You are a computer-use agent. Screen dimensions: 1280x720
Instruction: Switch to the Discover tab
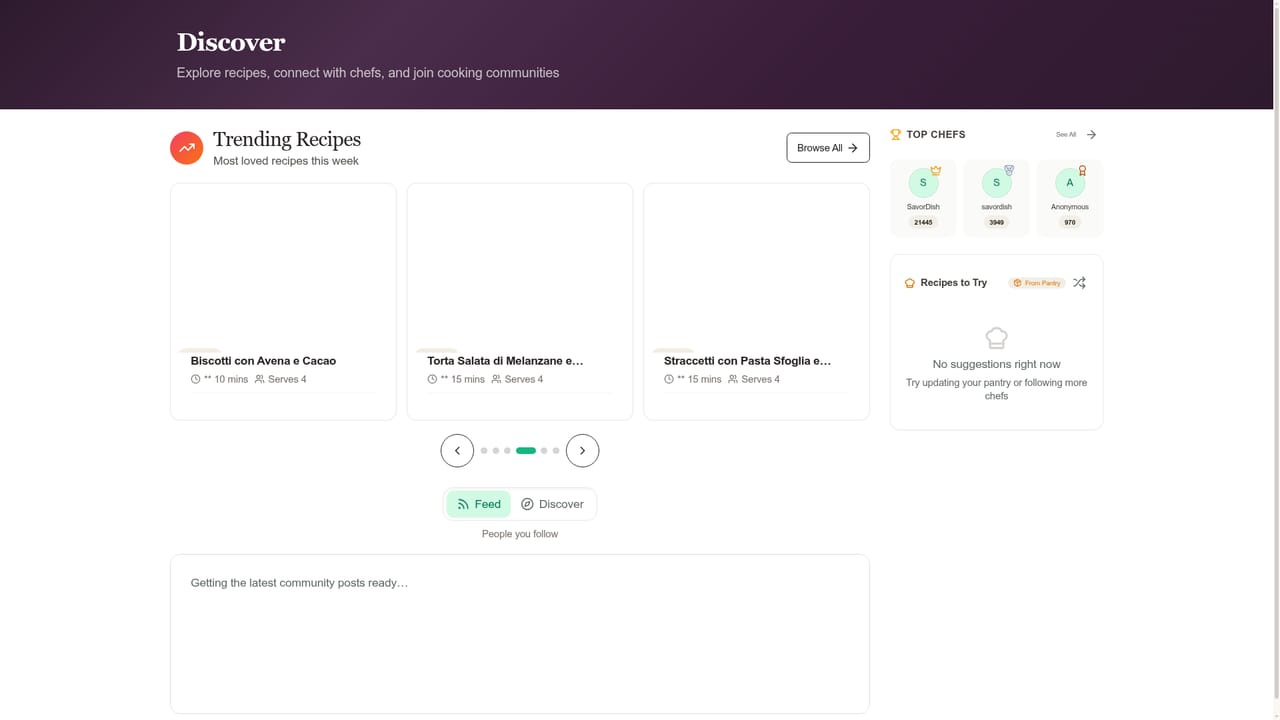tap(552, 504)
